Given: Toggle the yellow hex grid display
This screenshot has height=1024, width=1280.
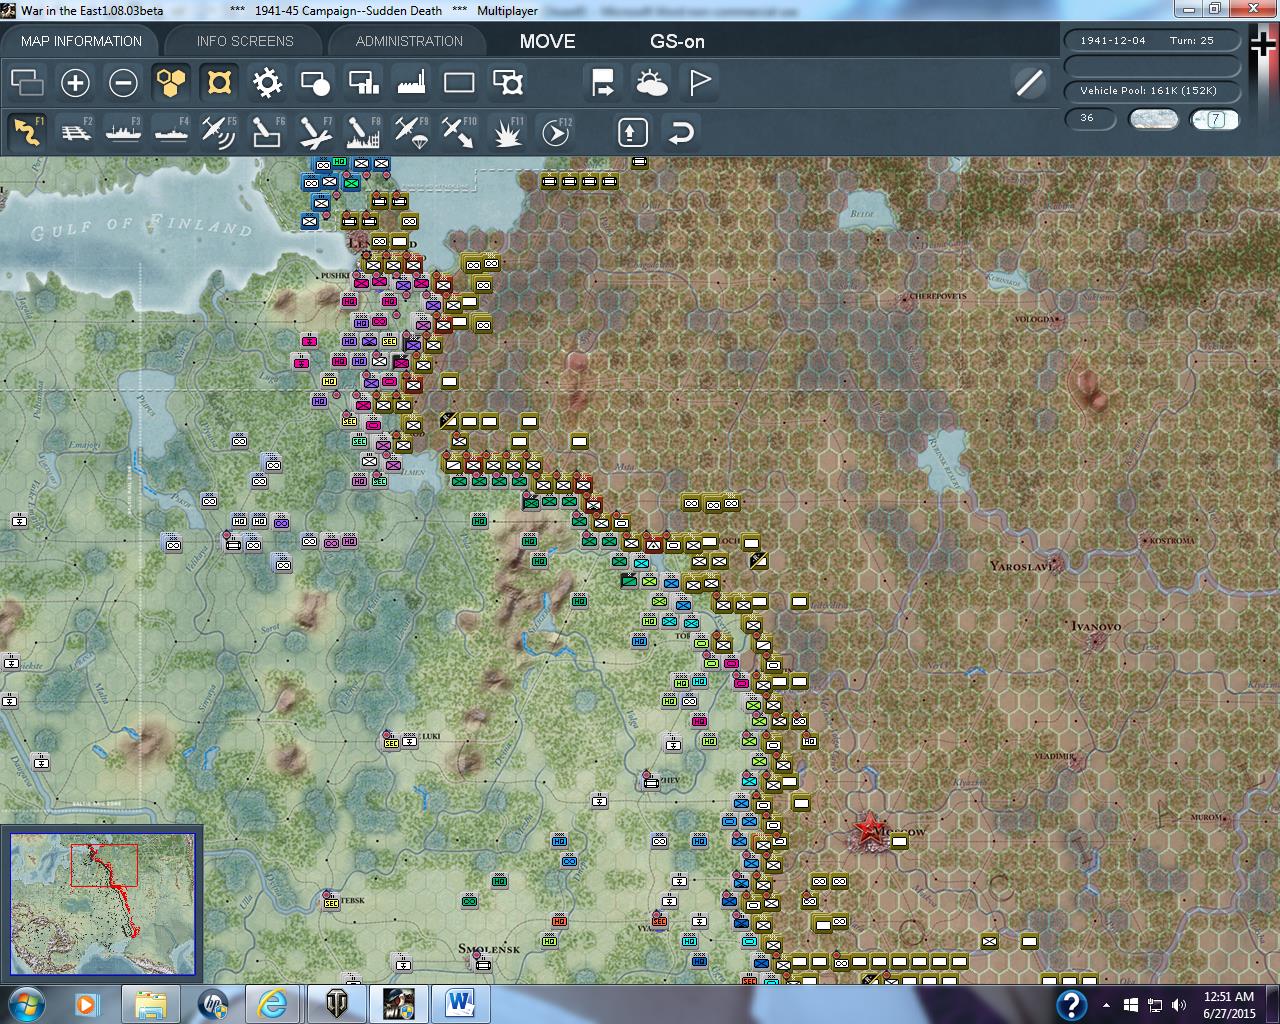Looking at the screenshot, I should pos(171,83).
